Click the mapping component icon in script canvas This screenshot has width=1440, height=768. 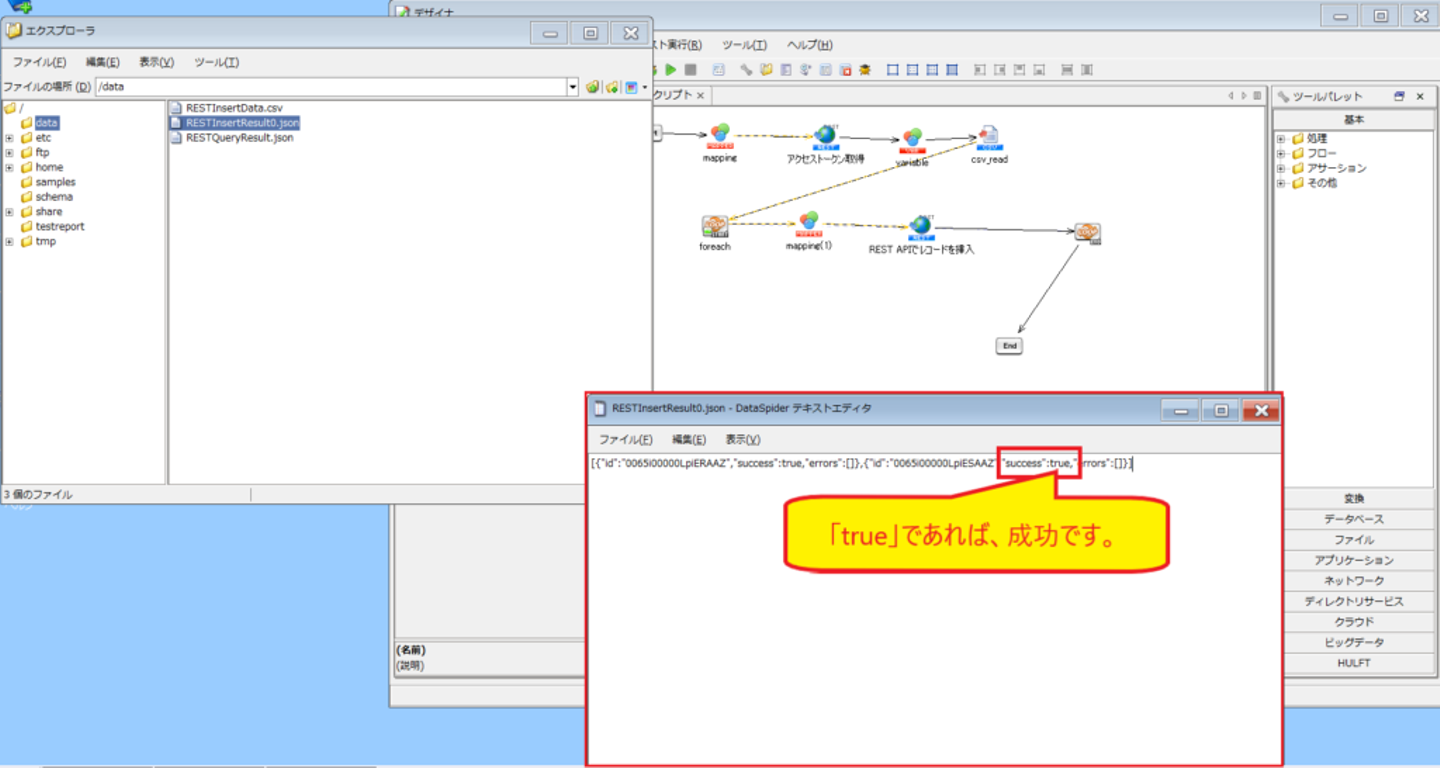tap(720, 138)
